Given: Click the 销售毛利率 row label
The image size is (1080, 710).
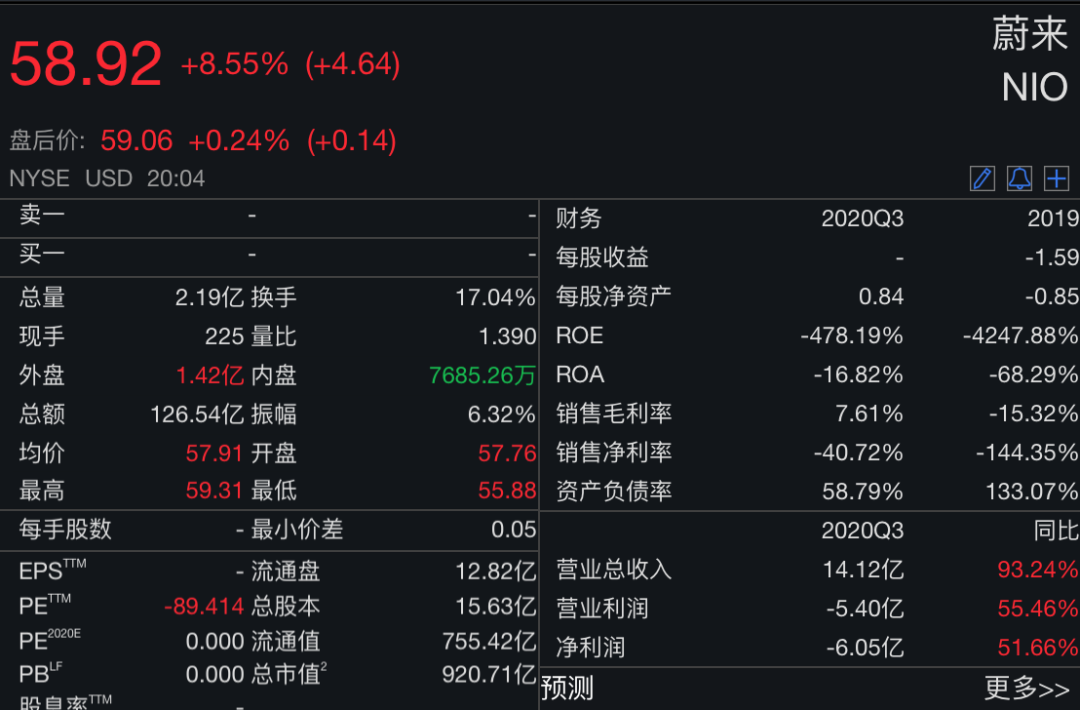Looking at the screenshot, I should pos(614,413).
